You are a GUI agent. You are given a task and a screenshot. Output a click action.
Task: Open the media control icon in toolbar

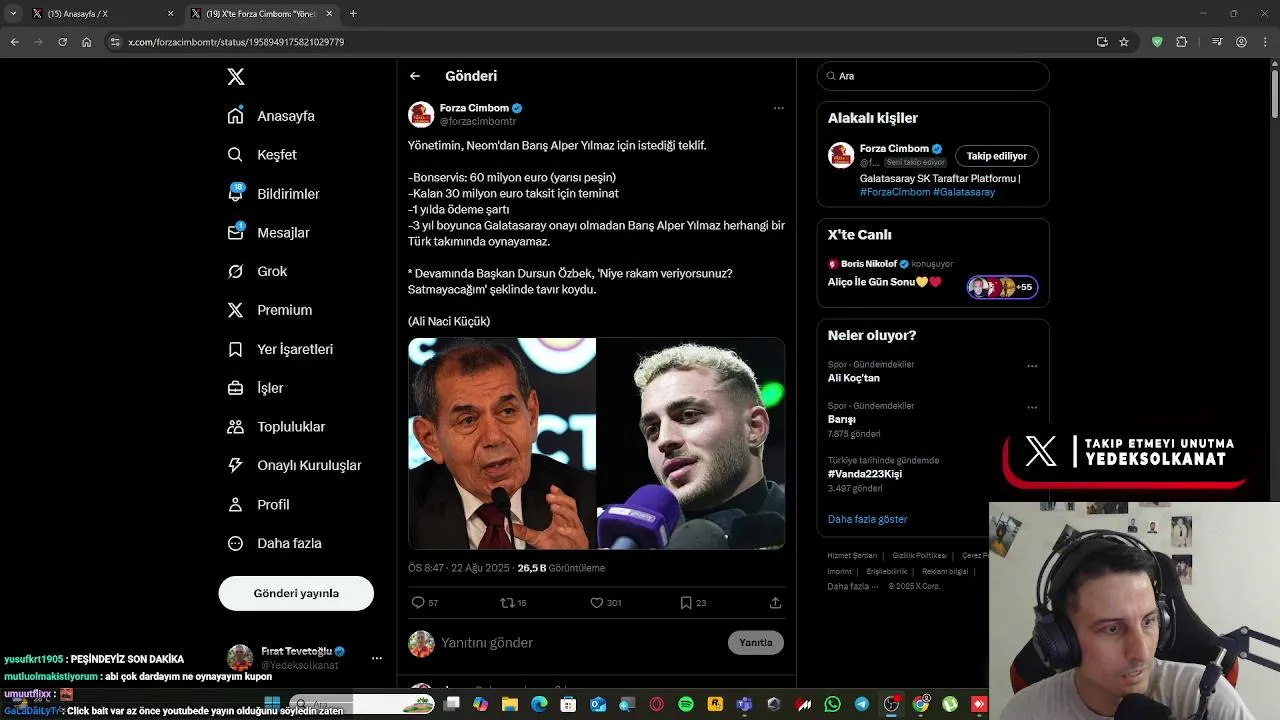coord(1217,42)
